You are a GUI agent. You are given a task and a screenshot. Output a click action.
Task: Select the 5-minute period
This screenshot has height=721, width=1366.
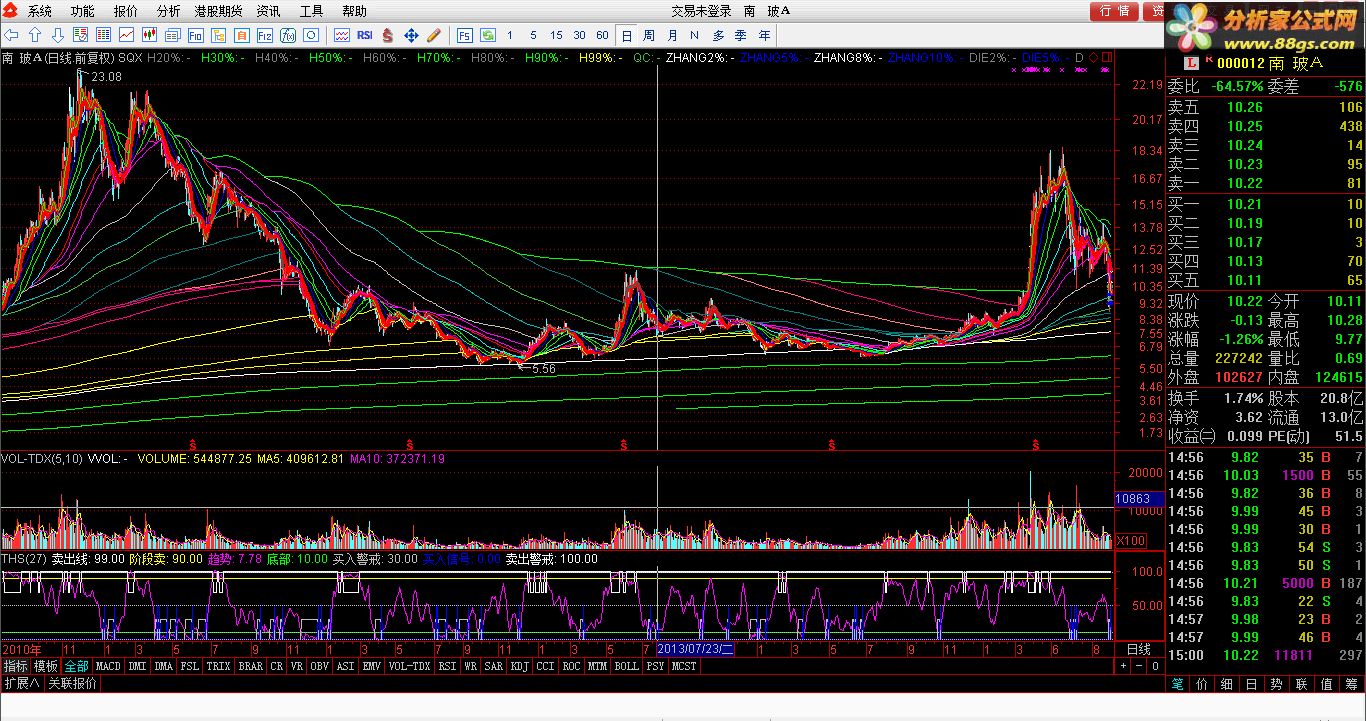point(533,35)
